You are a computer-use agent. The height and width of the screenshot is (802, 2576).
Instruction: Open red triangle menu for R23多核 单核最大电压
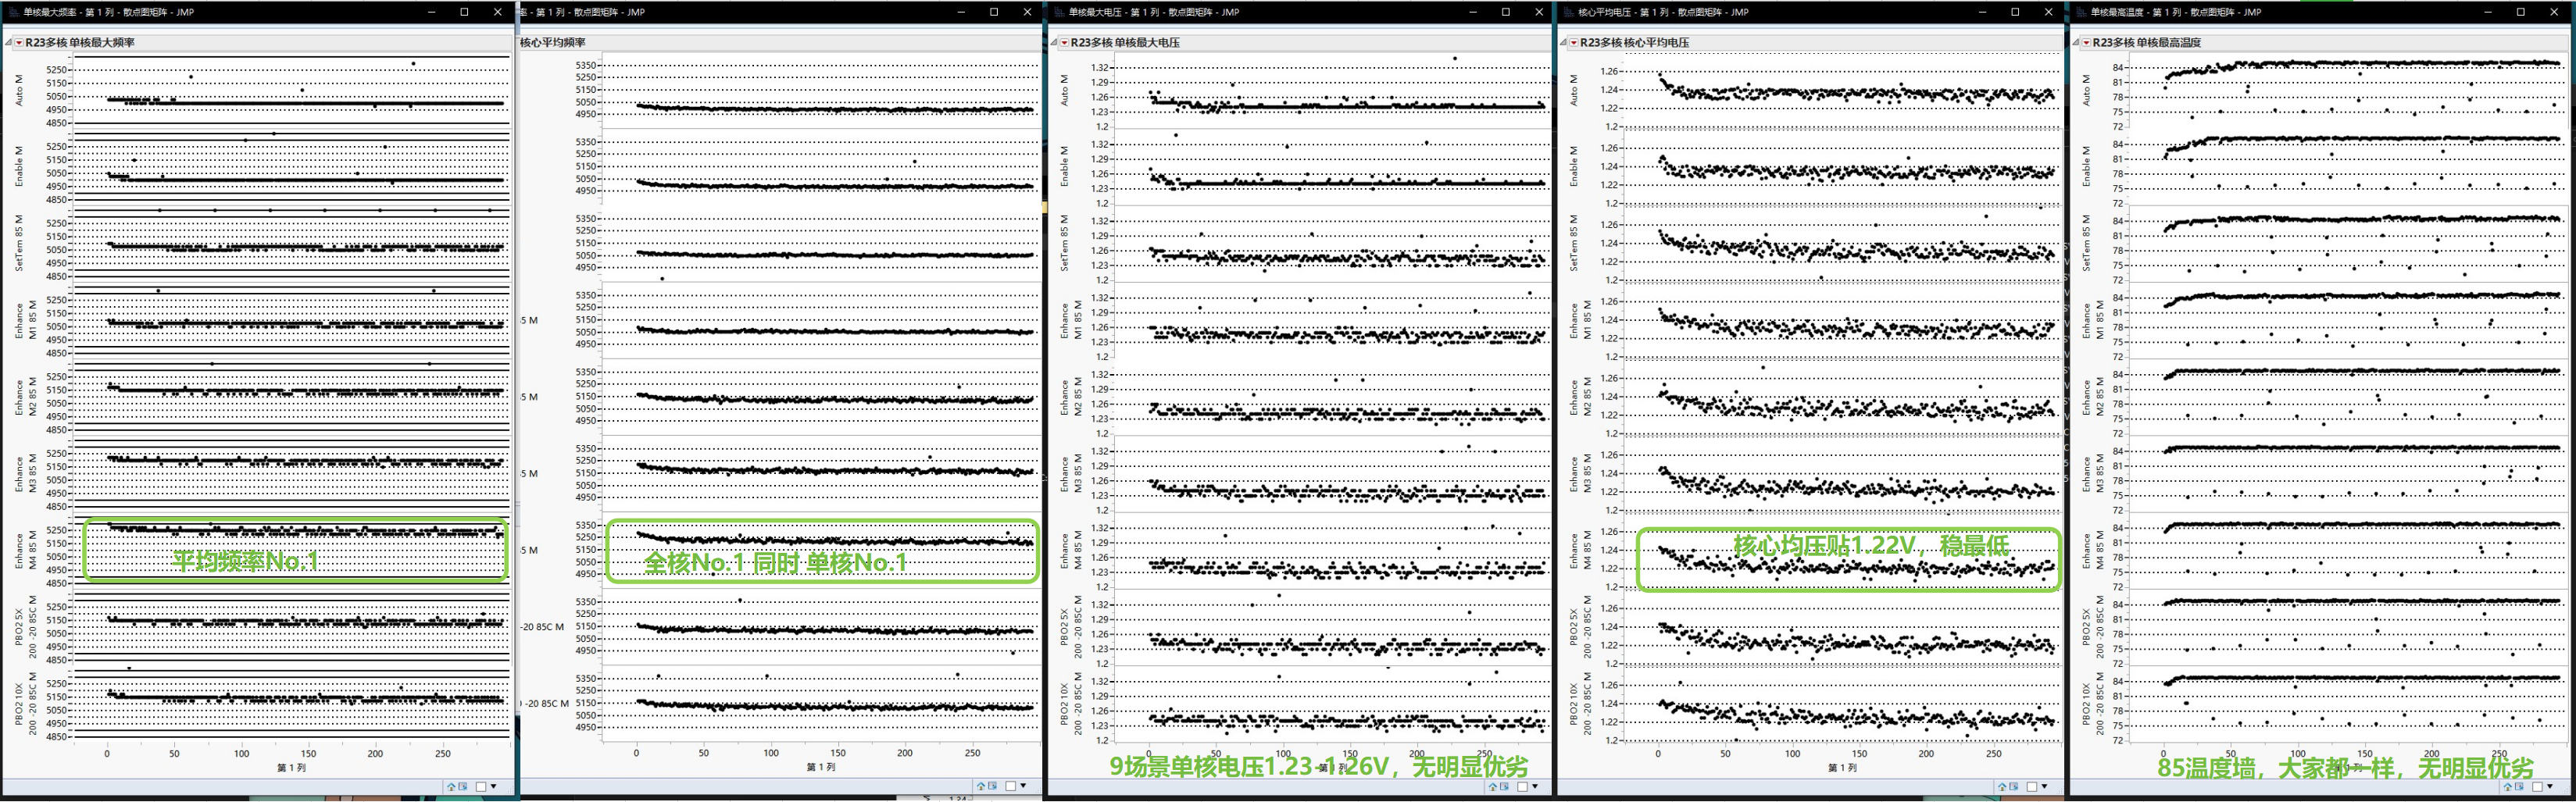[x=1064, y=43]
